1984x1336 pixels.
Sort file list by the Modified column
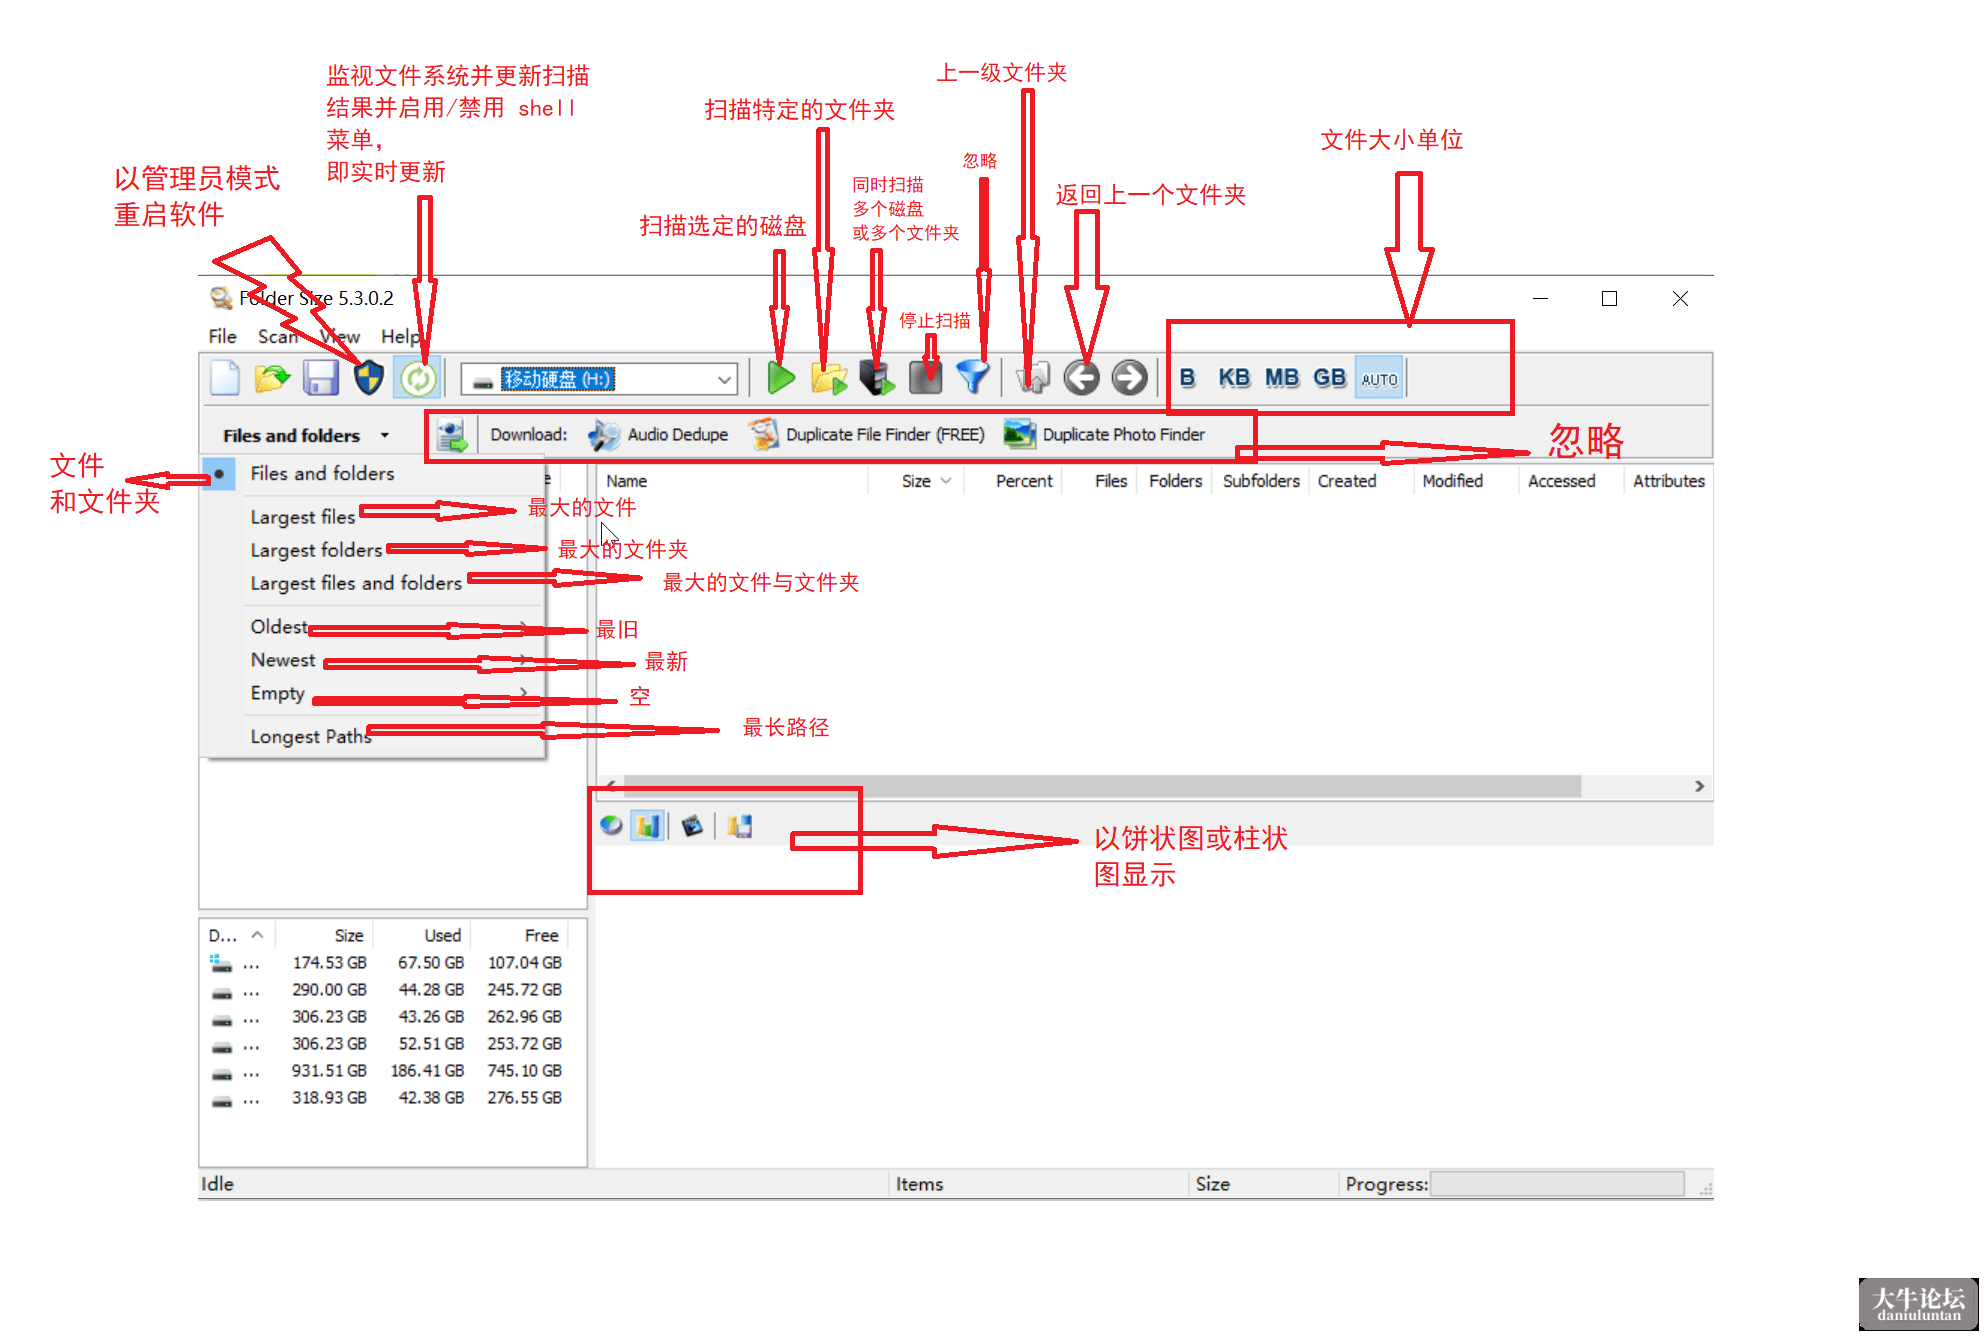point(1453,481)
